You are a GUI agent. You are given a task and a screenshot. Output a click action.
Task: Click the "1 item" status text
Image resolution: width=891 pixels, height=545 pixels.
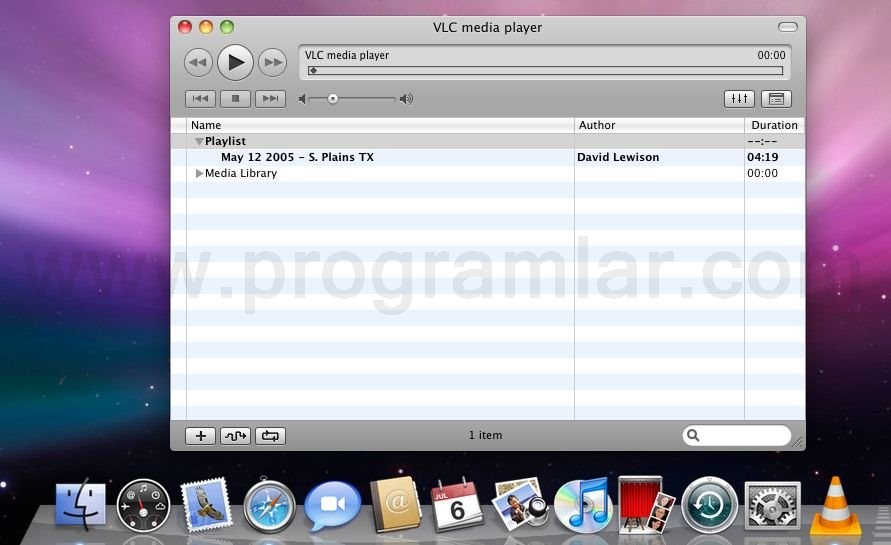pyautogui.click(x=485, y=435)
